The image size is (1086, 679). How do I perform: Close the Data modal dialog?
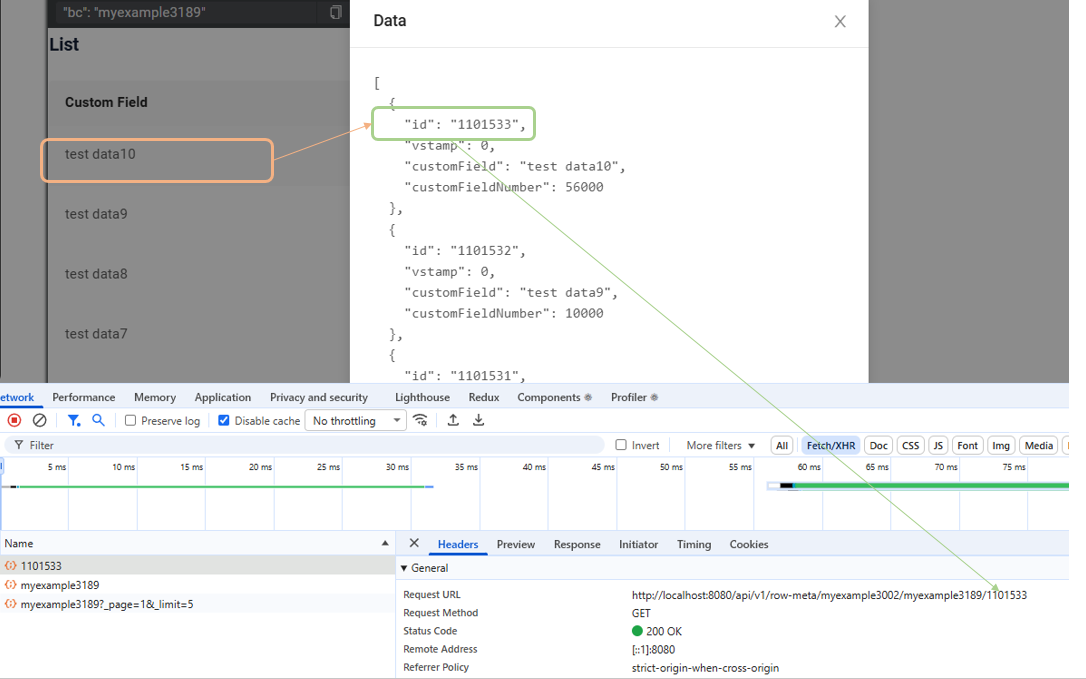[x=840, y=22]
